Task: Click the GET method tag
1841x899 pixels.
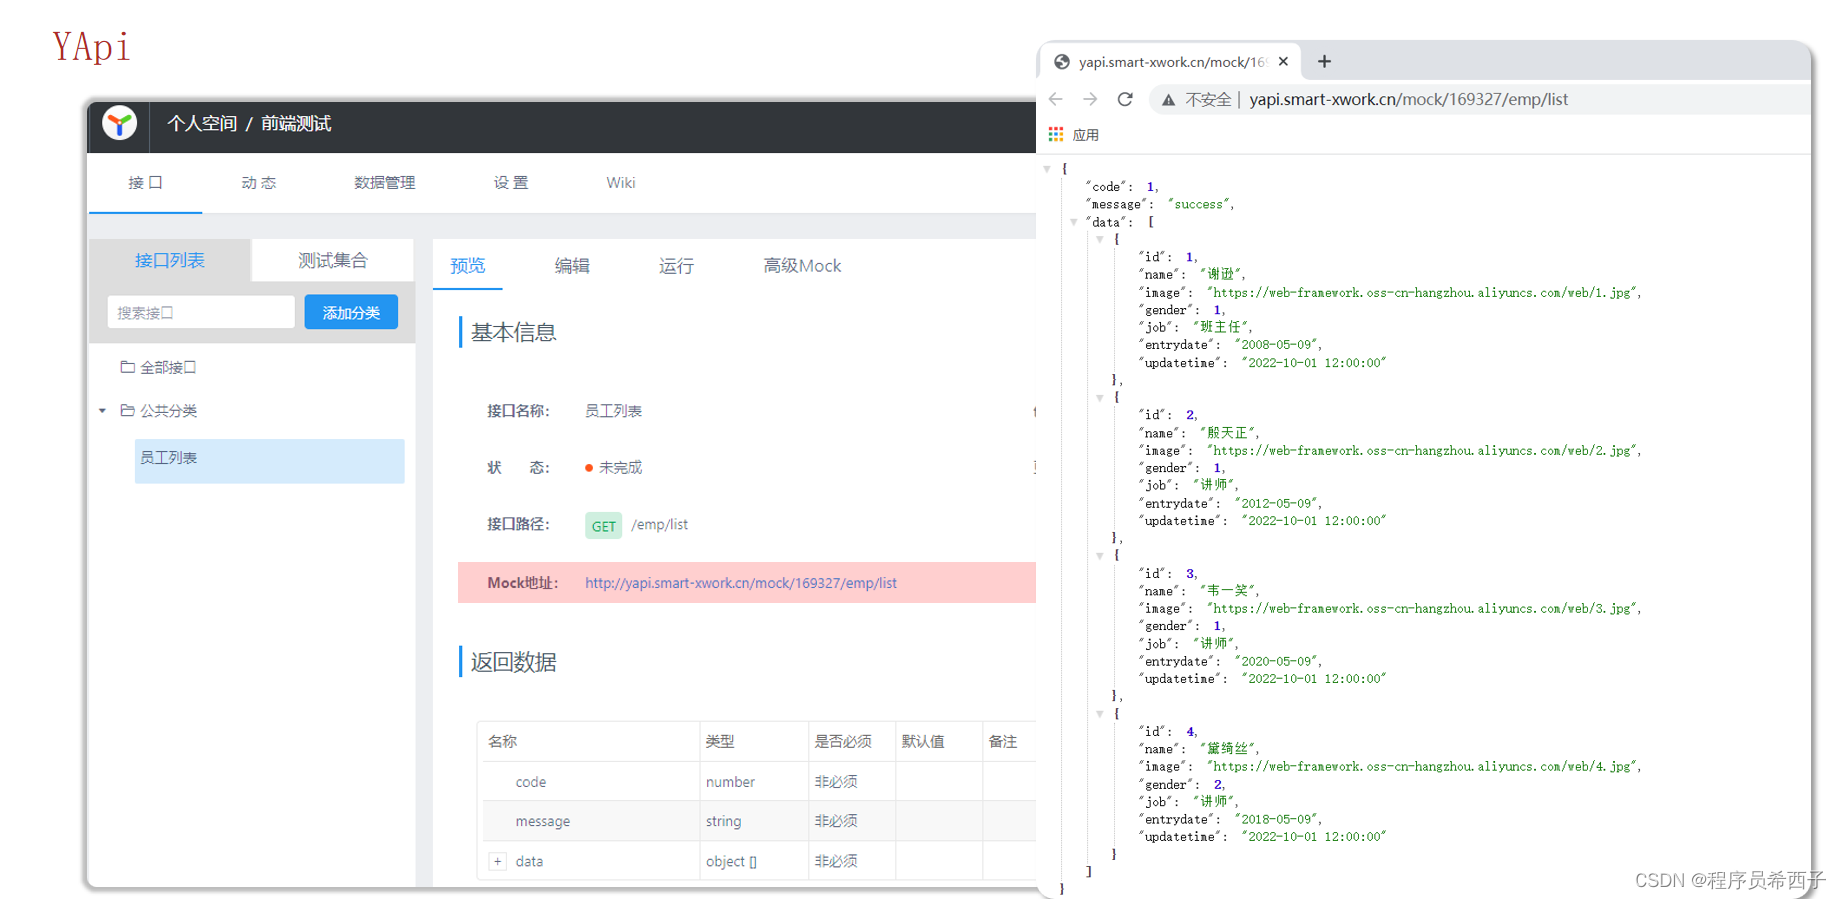Action: pos(603,526)
